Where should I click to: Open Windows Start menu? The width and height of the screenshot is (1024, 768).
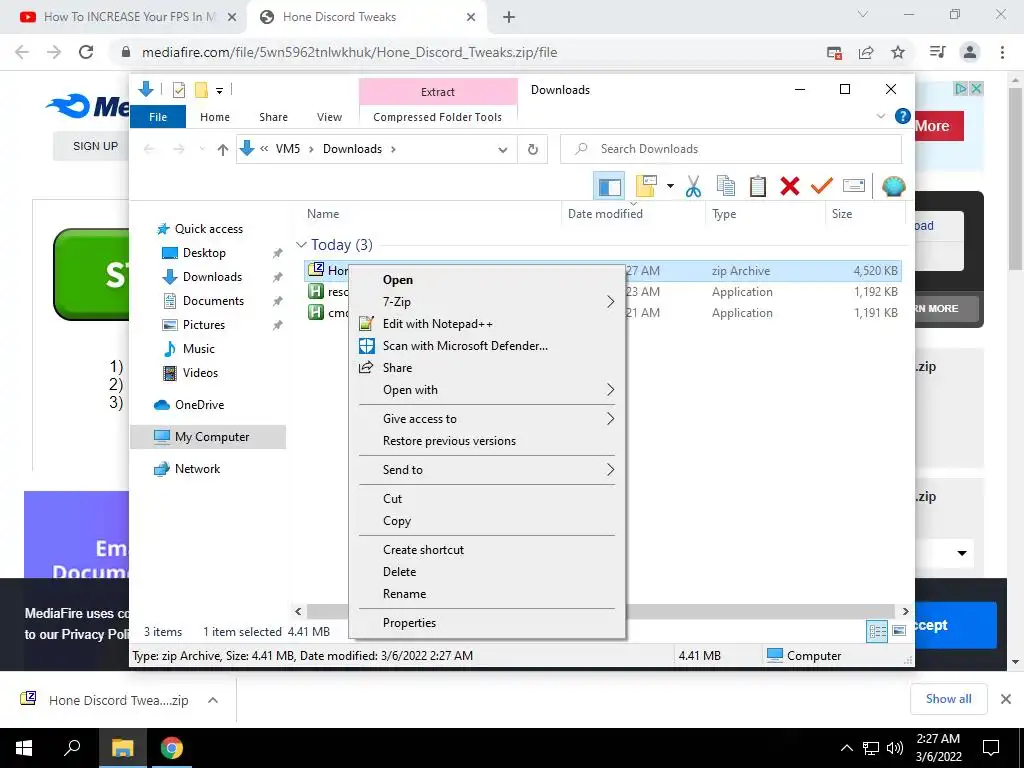(x=24, y=748)
